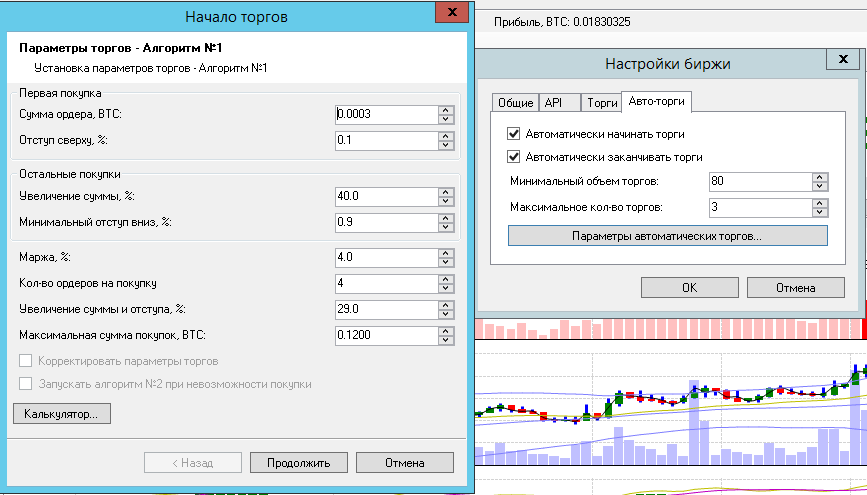This screenshot has width=867, height=495.
Task: Decrease the Отступ сверху value
Action: click(445, 145)
